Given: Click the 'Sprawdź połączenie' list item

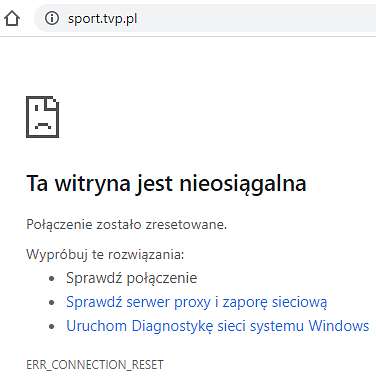Looking at the screenshot, I should 132,278.
